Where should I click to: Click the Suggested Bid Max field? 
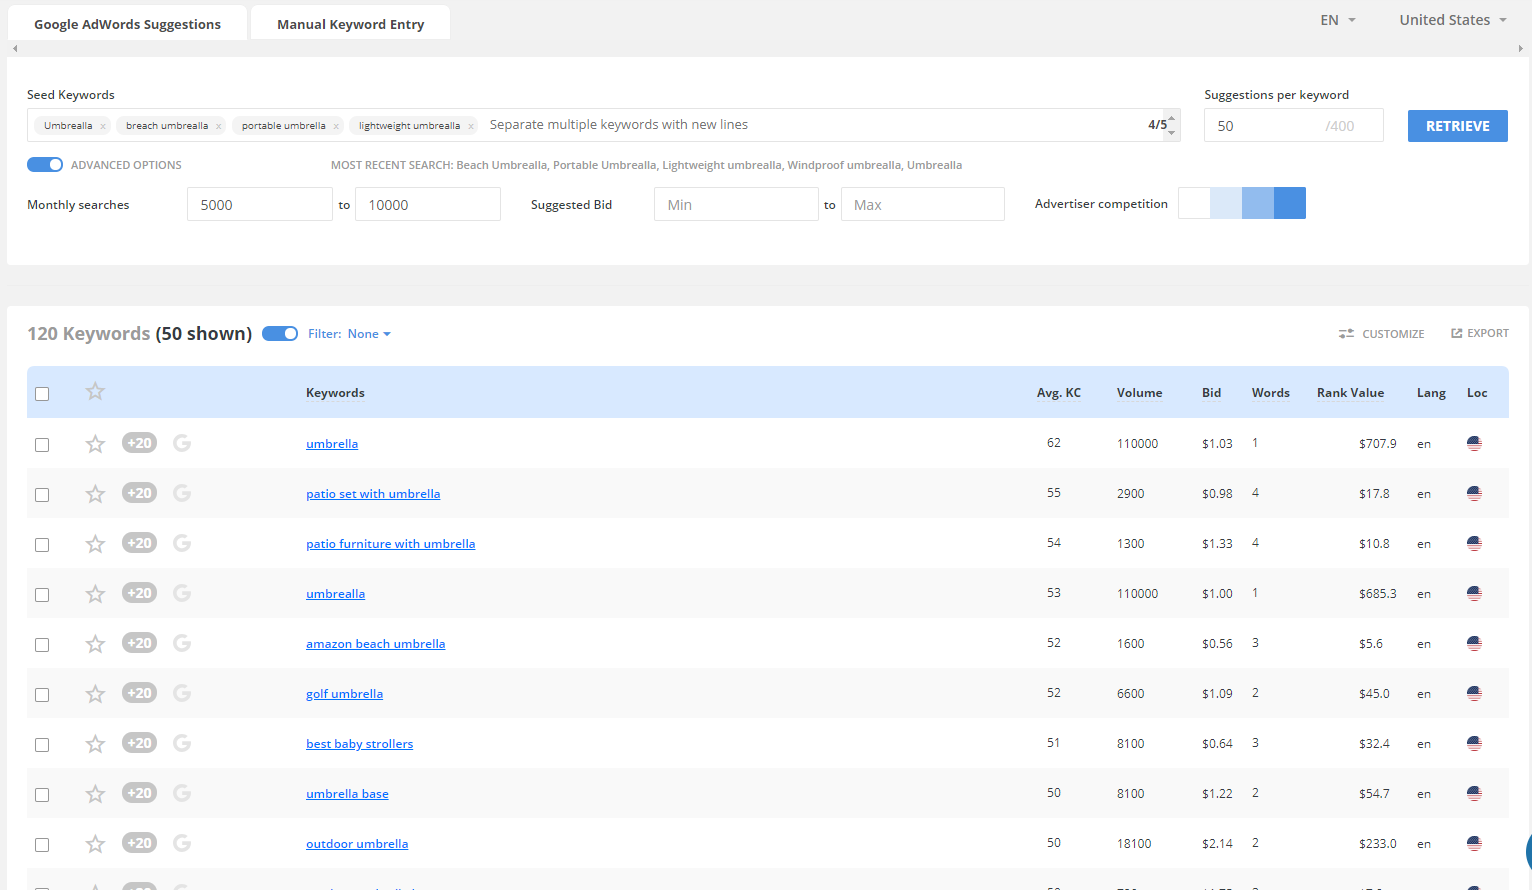pos(922,204)
